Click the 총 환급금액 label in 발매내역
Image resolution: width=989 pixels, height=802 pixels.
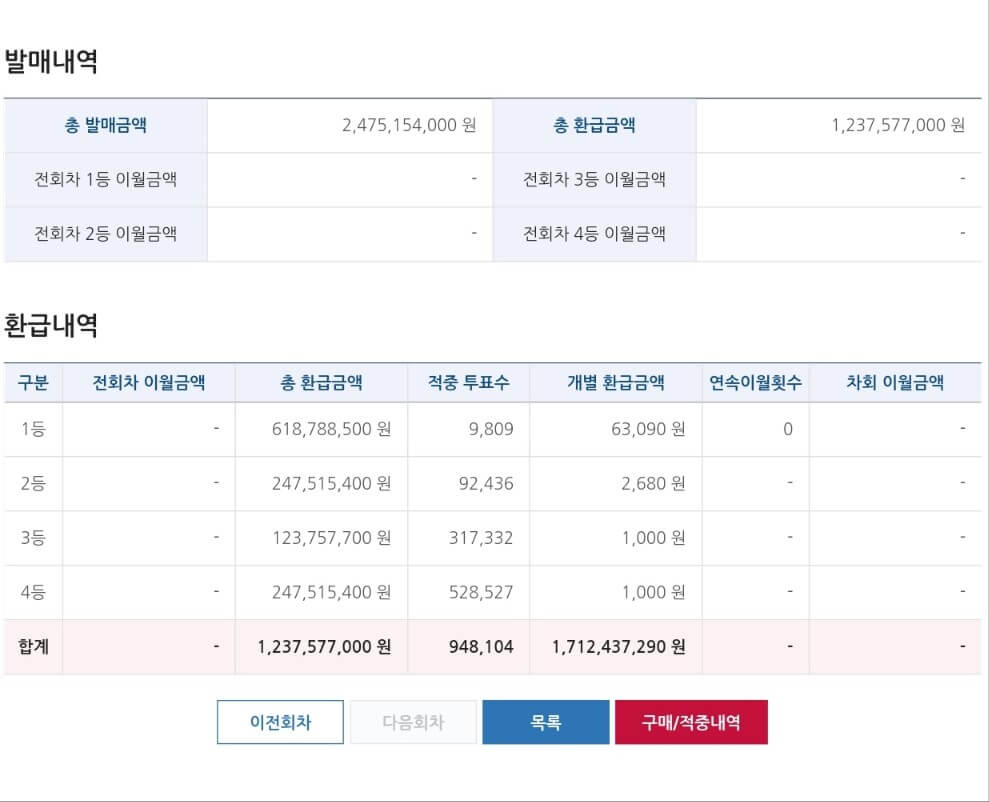[594, 125]
